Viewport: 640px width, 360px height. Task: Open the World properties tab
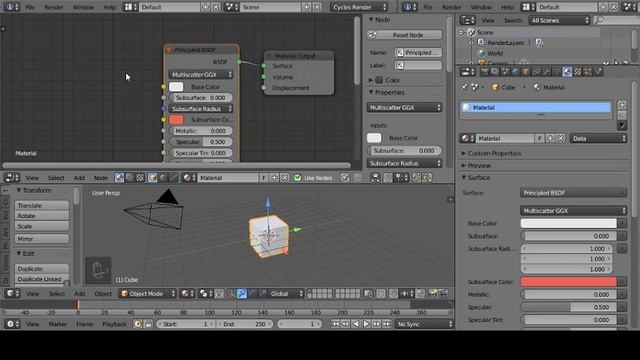point(516,72)
